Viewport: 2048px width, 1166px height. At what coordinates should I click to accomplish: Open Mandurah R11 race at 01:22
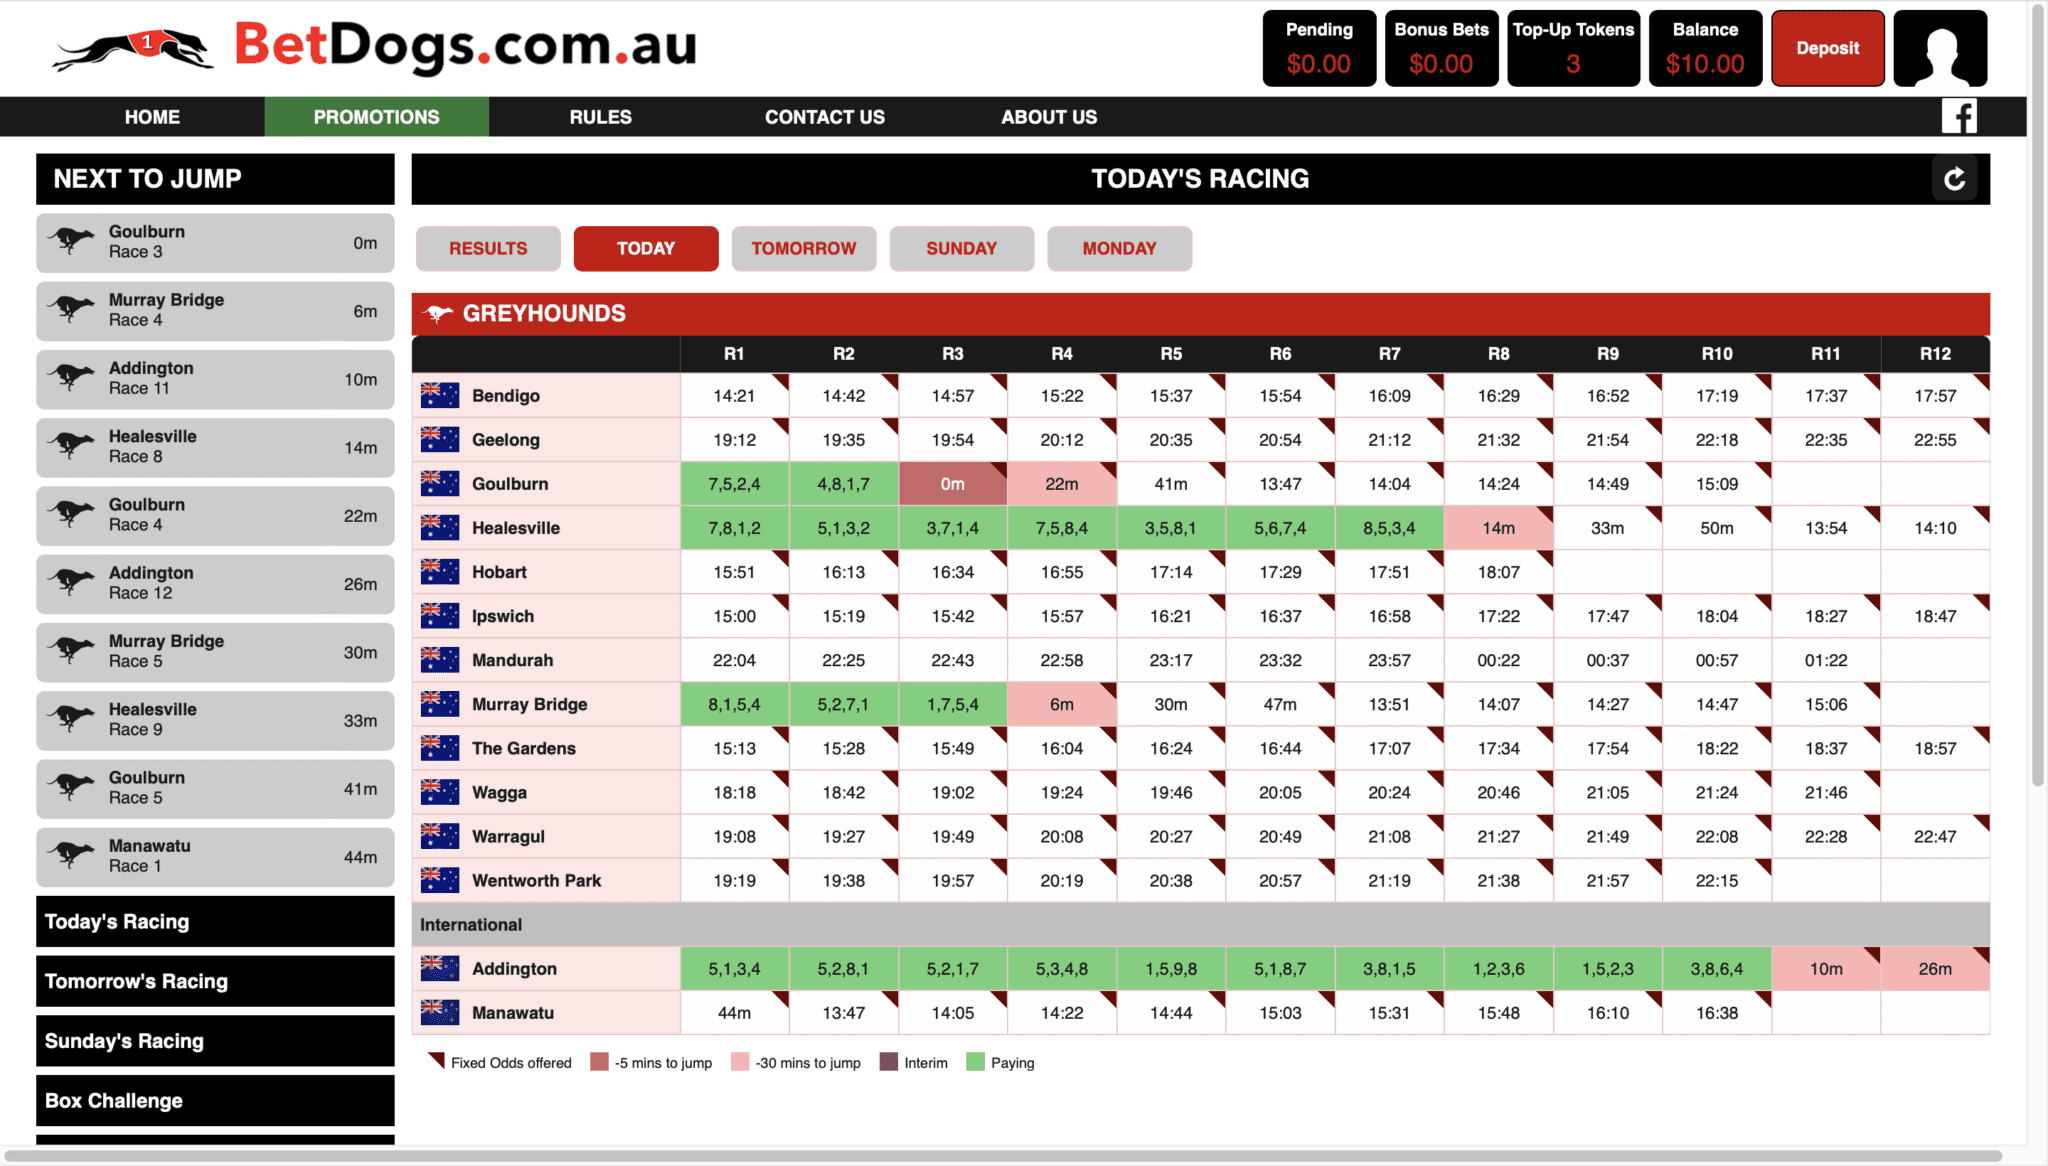1826,660
